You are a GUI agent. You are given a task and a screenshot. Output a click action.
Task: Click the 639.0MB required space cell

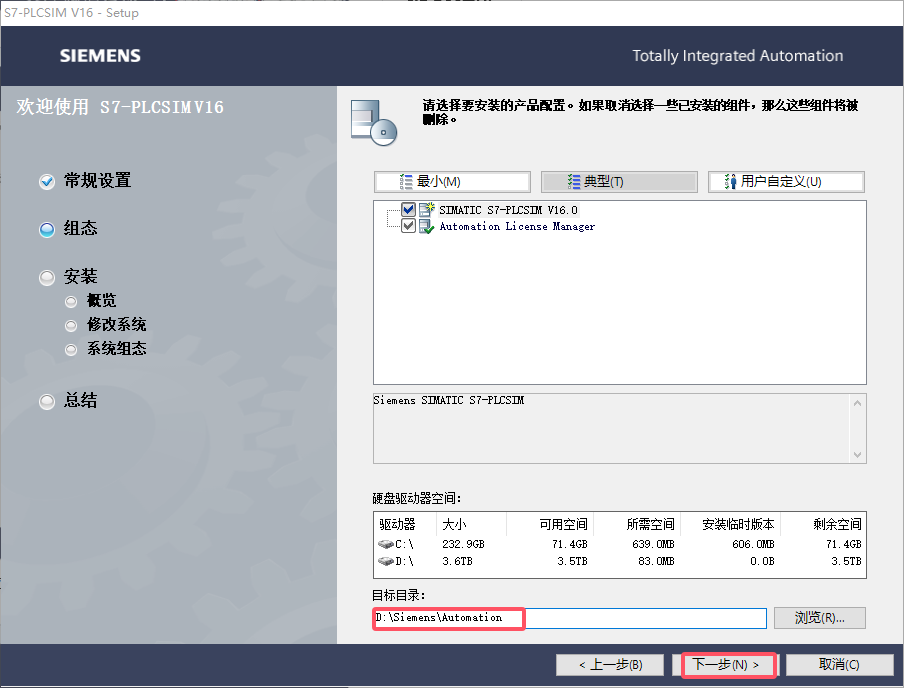[653, 544]
